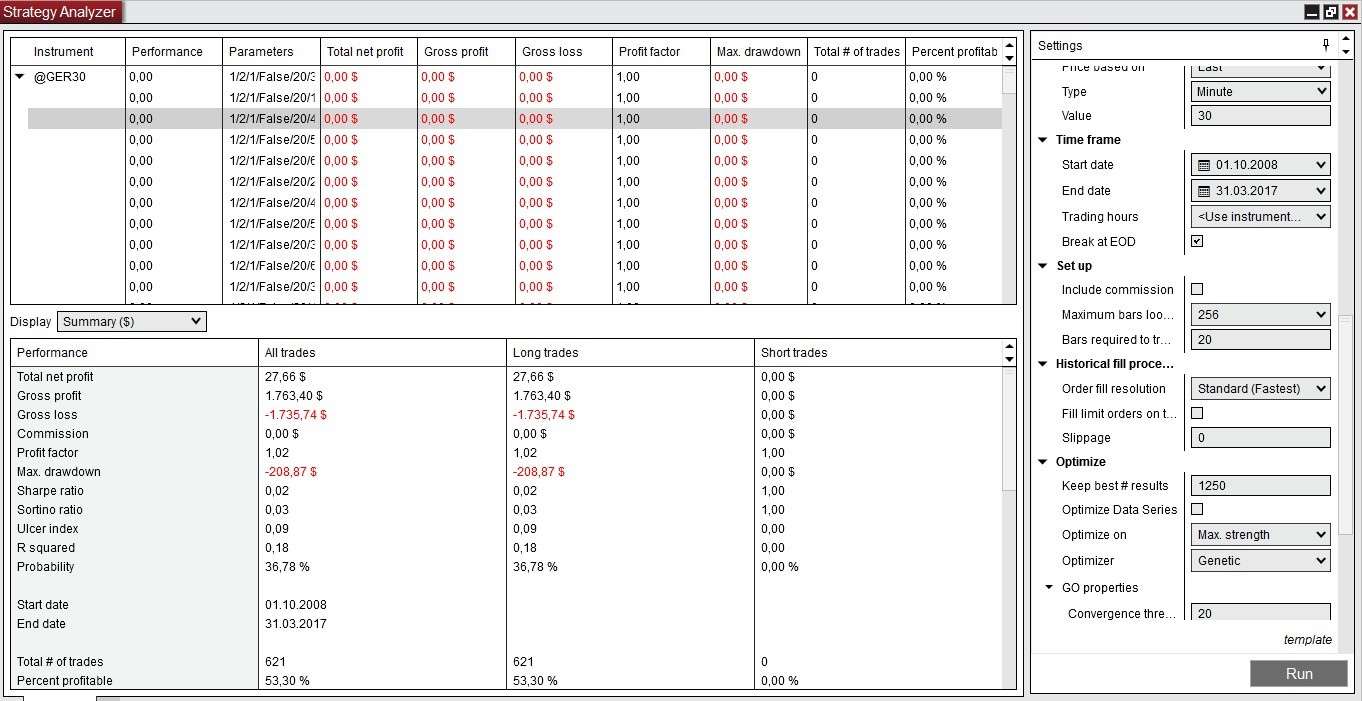Screen dimensions: 1362x701
Task: Sort by the Gross profit column header
Action: click(465, 52)
